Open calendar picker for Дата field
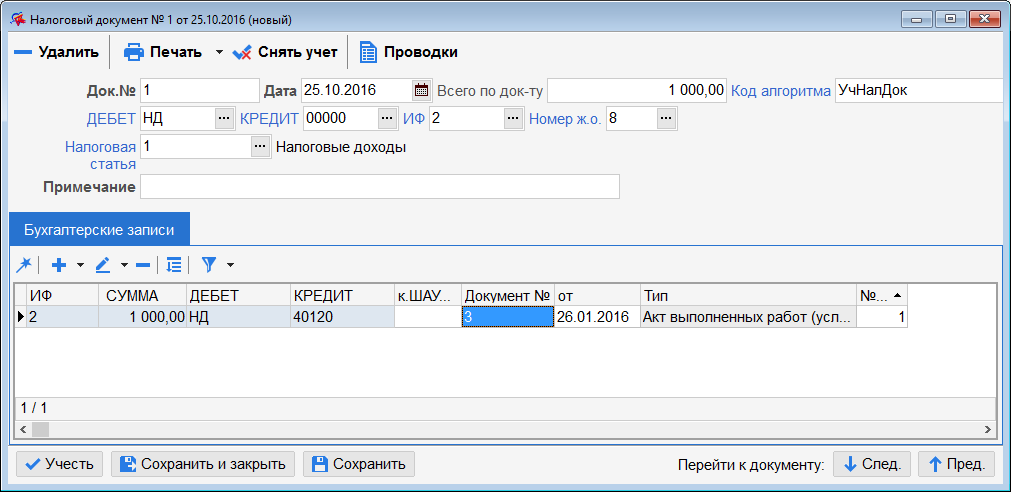This screenshot has height=492, width=1011. pos(421,90)
